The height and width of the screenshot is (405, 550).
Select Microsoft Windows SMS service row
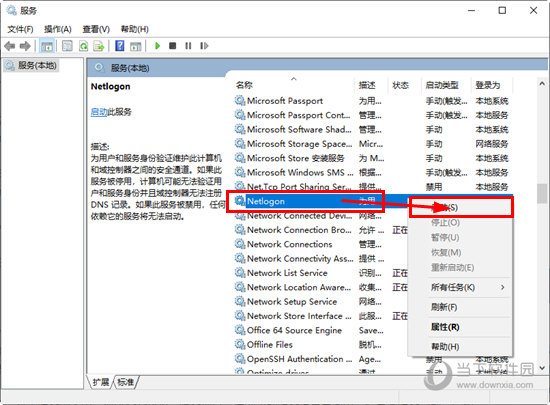tap(373, 173)
